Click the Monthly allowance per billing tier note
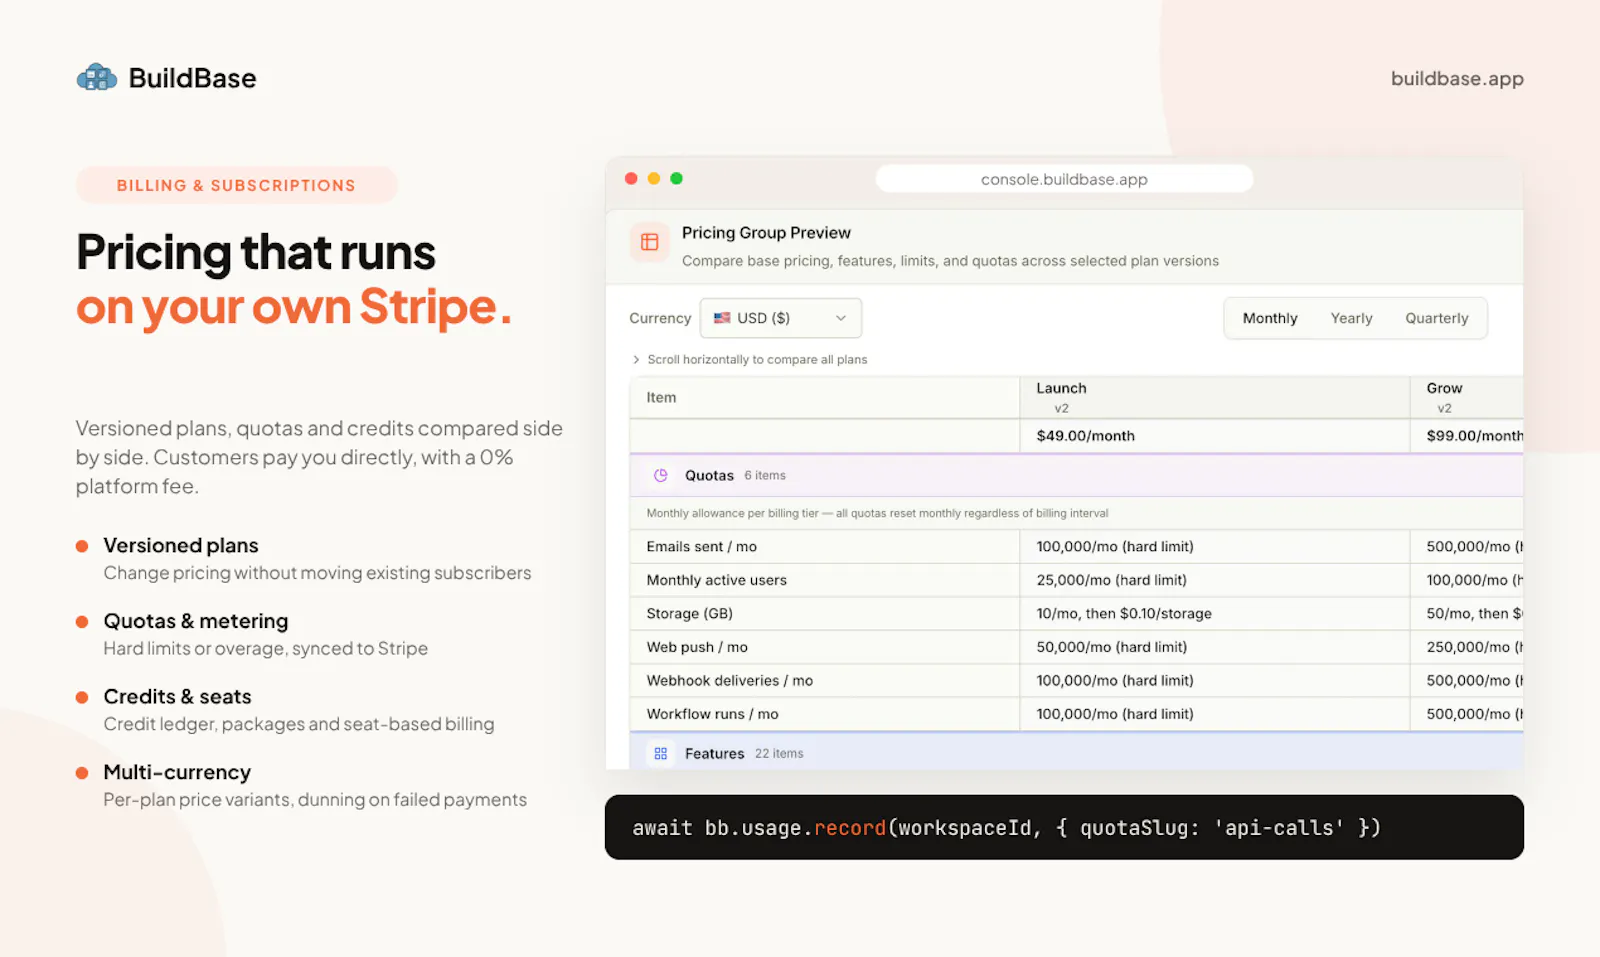 pos(877,514)
